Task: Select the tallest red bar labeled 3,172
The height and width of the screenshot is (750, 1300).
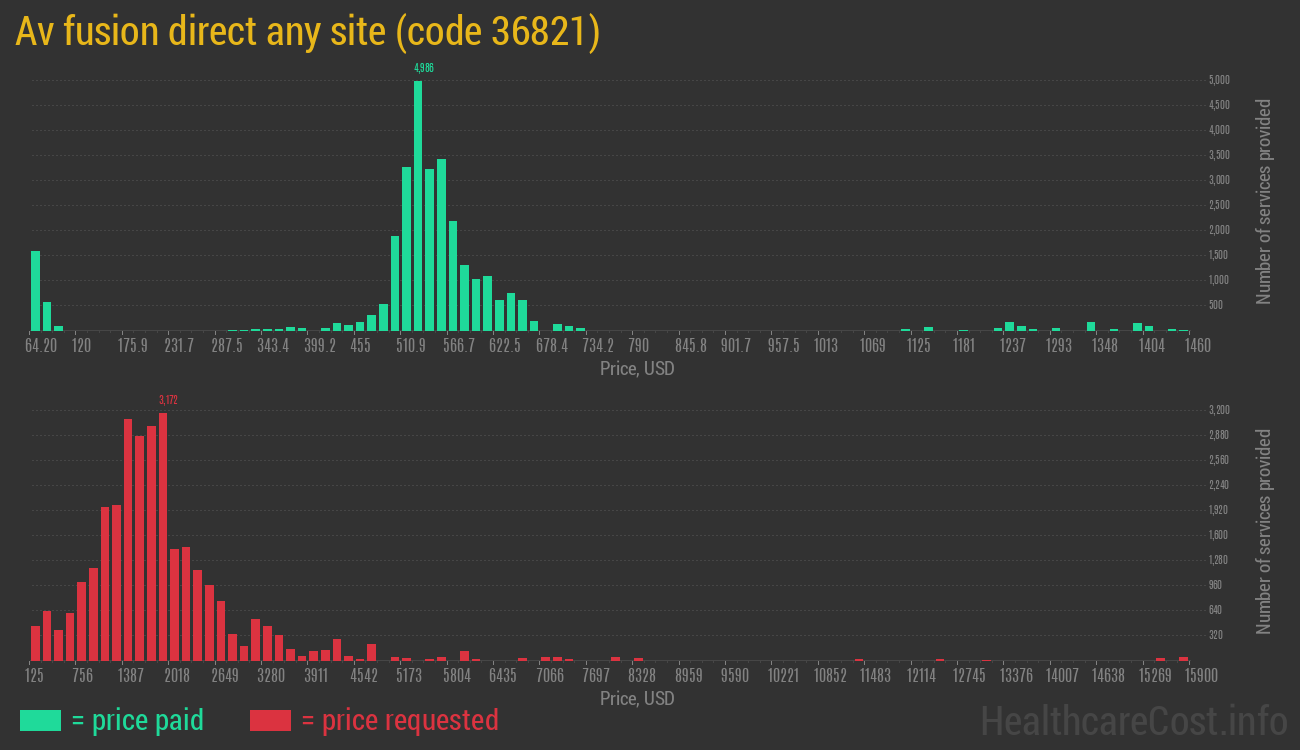Action: tap(163, 536)
